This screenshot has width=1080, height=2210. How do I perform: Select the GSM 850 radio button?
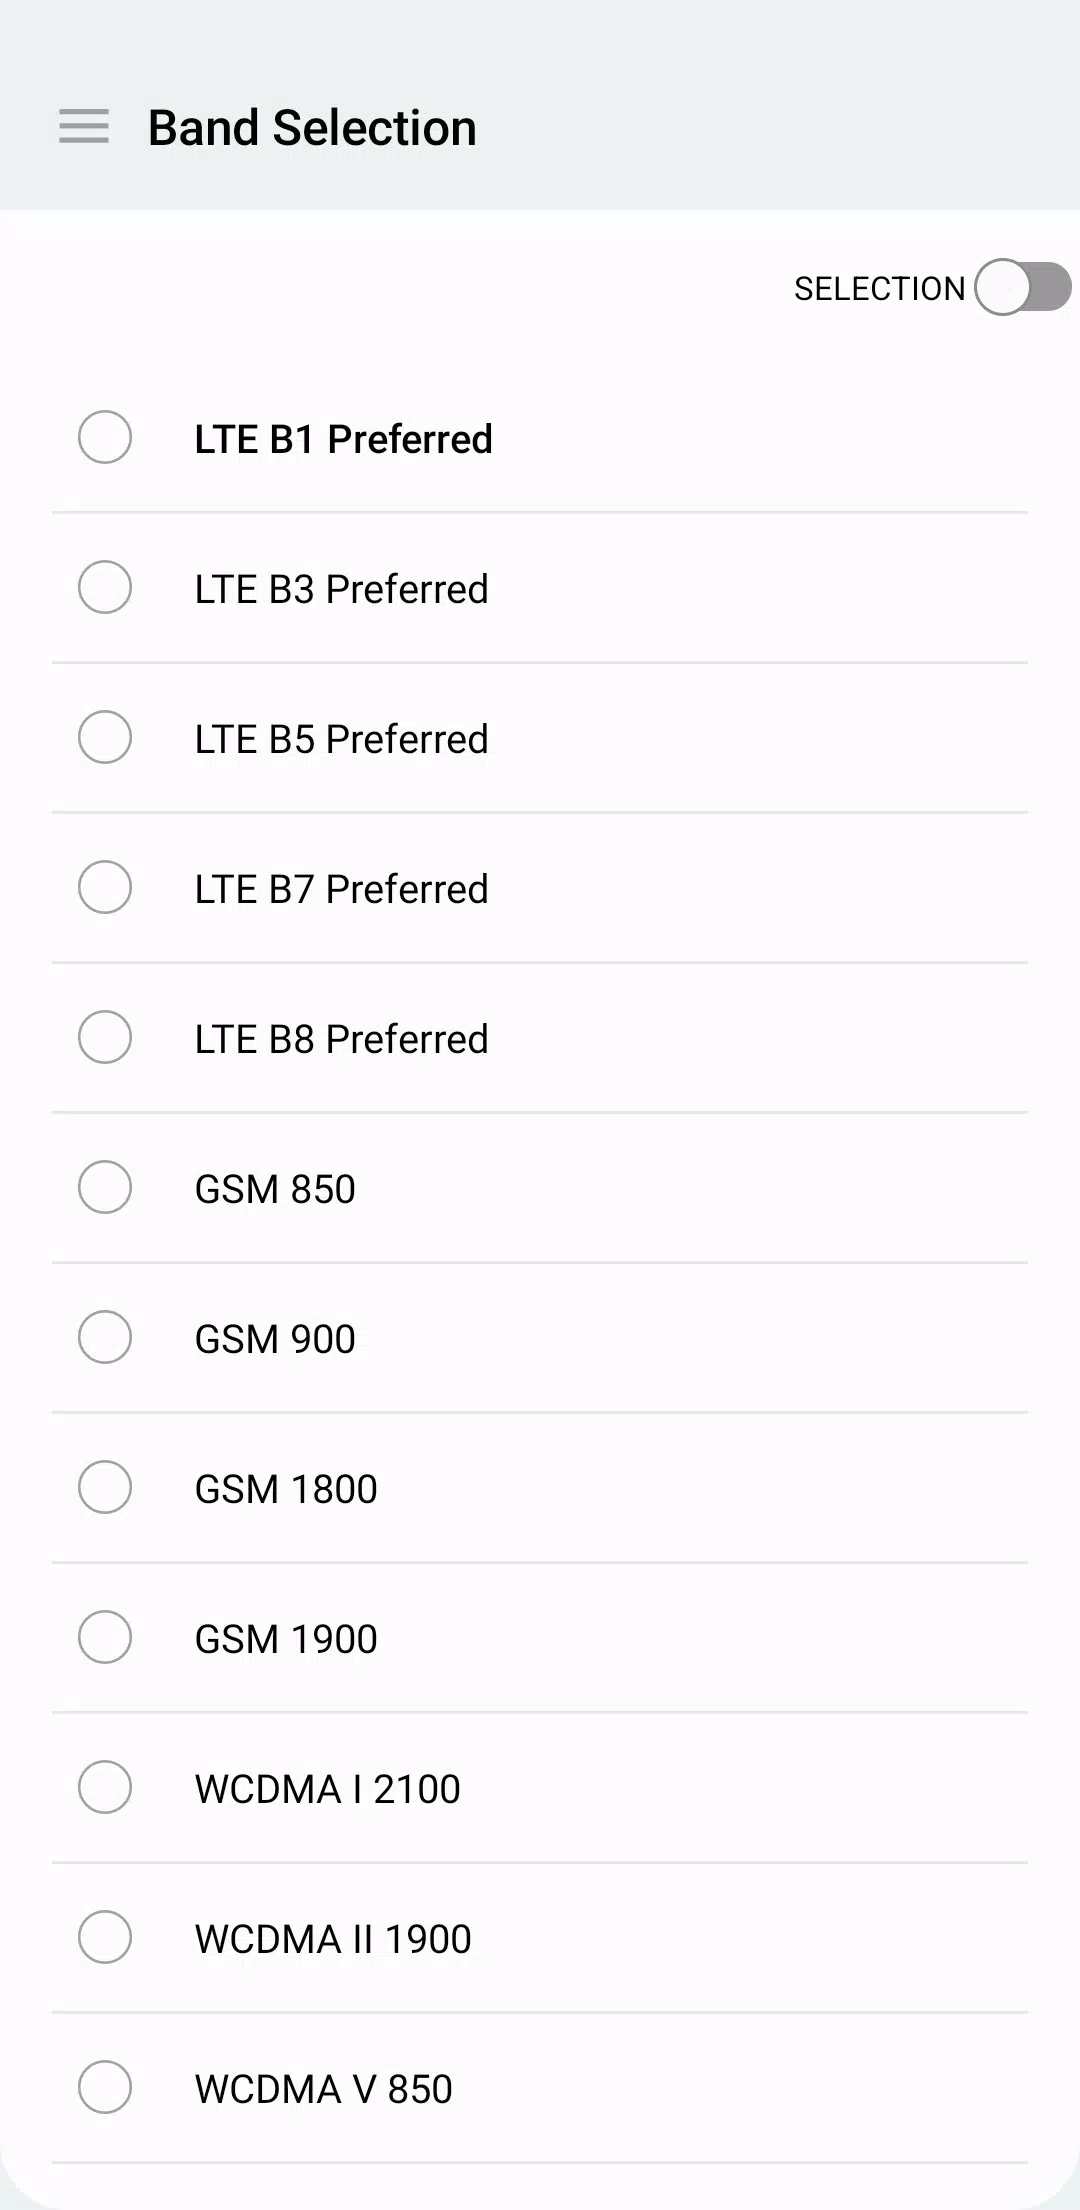pyautogui.click(x=105, y=1187)
